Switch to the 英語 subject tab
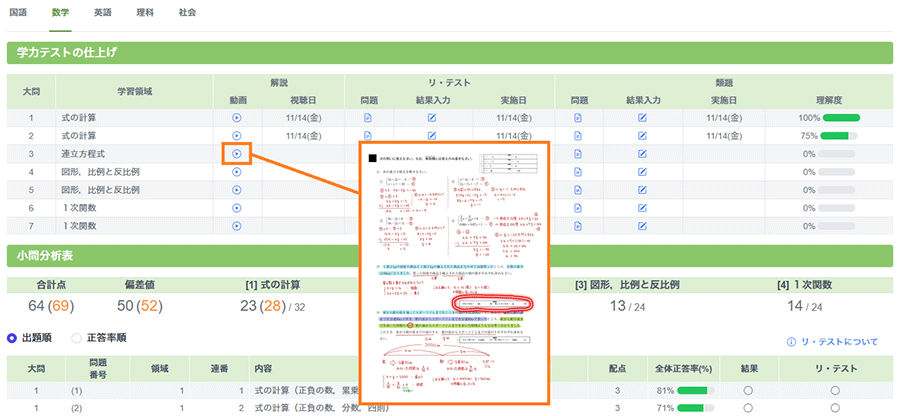The width and height of the screenshot is (900, 416). pyautogui.click(x=103, y=13)
